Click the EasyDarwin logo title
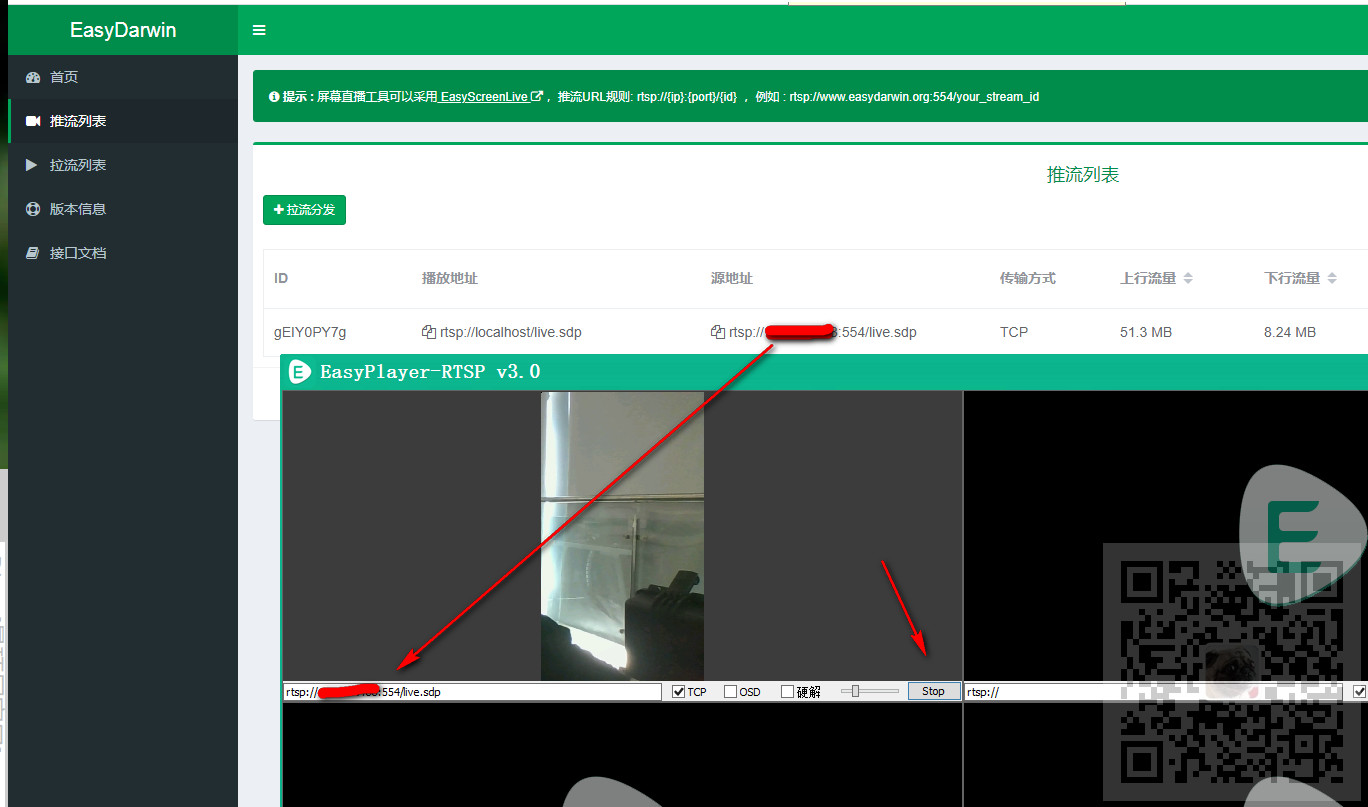 click(123, 30)
